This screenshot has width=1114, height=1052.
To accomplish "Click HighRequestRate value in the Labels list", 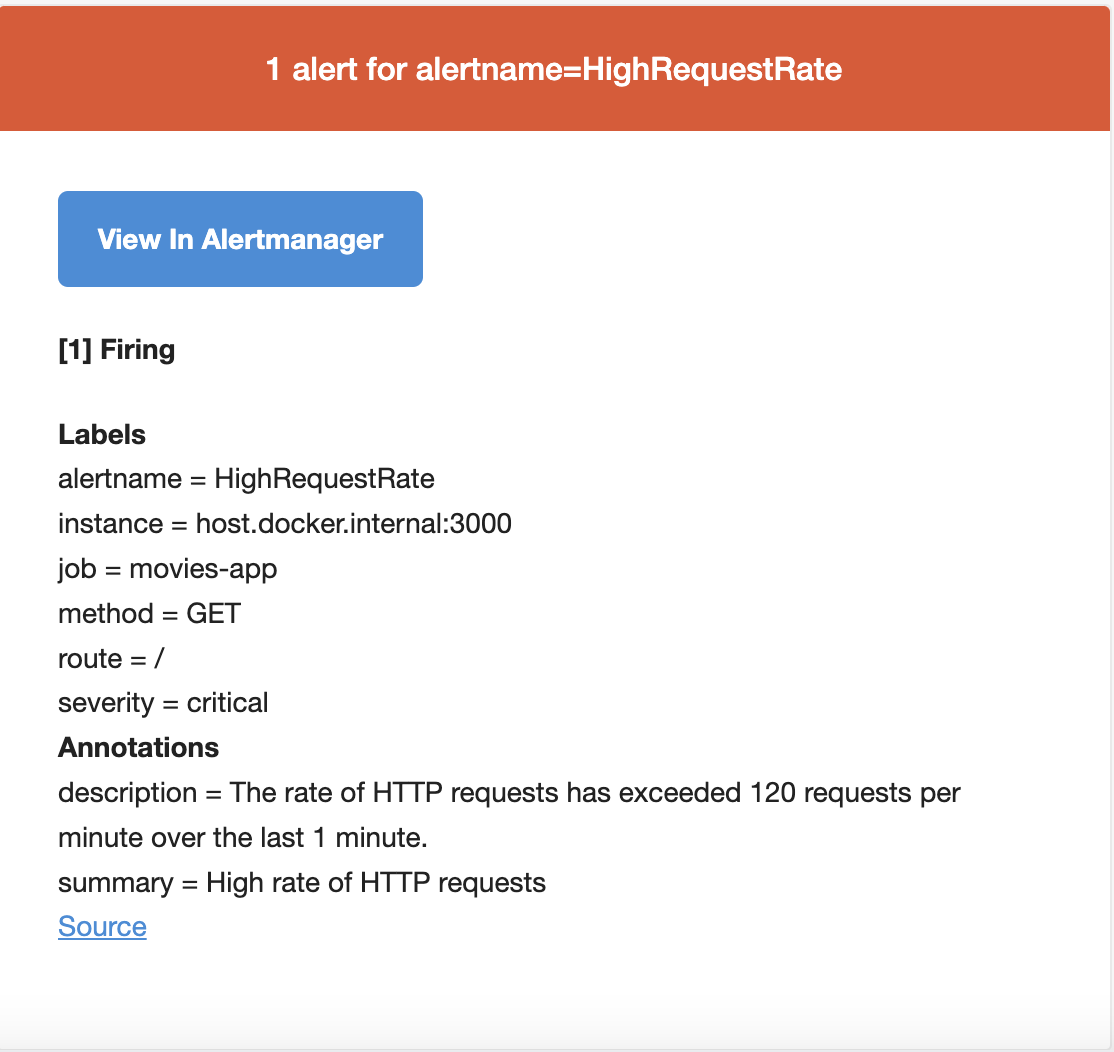I will point(325,479).
